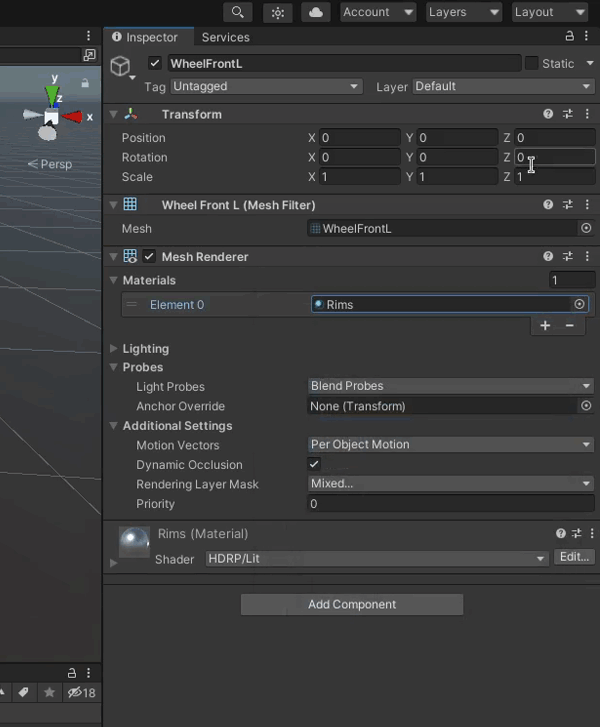
Task: Collapse the Transform component
Action: (x=114, y=114)
